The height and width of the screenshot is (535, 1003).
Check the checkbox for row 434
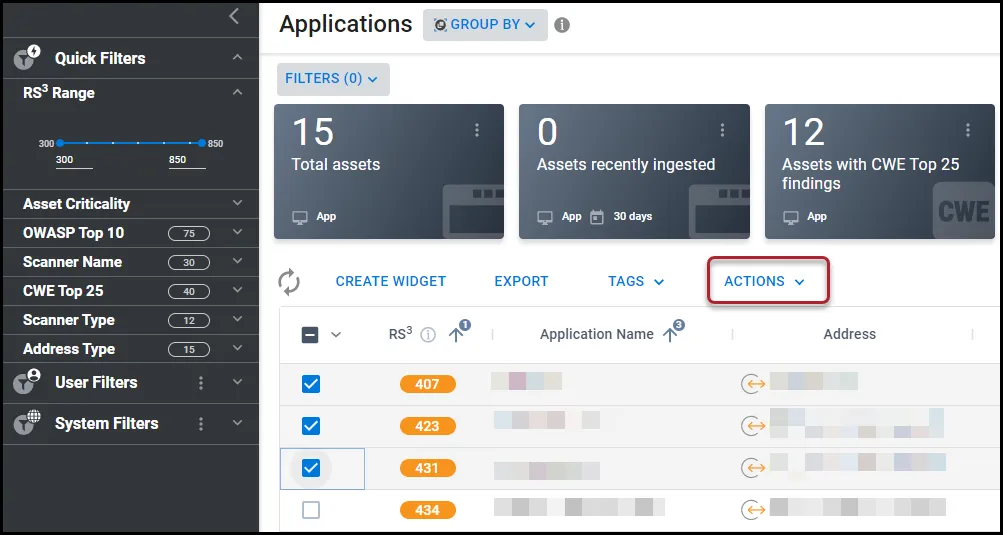(311, 510)
